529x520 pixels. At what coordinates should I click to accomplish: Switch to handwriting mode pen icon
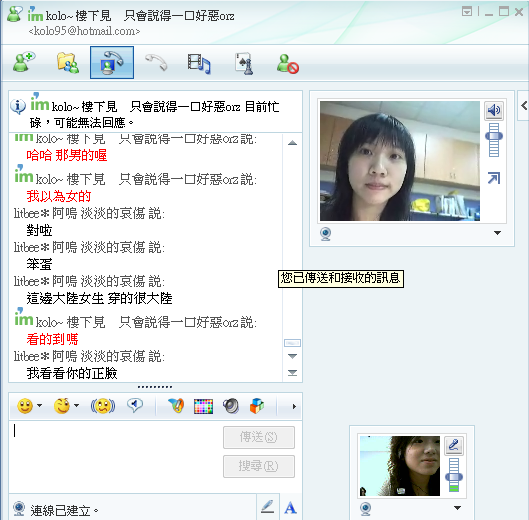pos(268,508)
